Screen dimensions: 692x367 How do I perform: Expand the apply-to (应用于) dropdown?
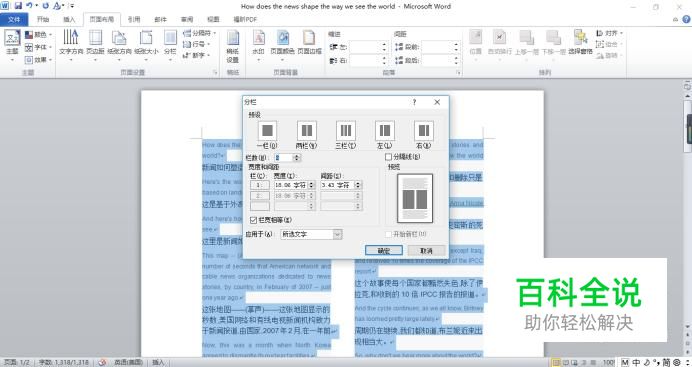click(338, 234)
